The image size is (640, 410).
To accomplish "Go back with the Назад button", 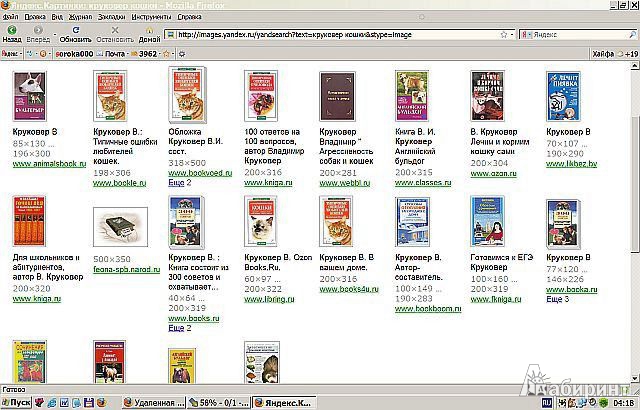I will 12,34.
